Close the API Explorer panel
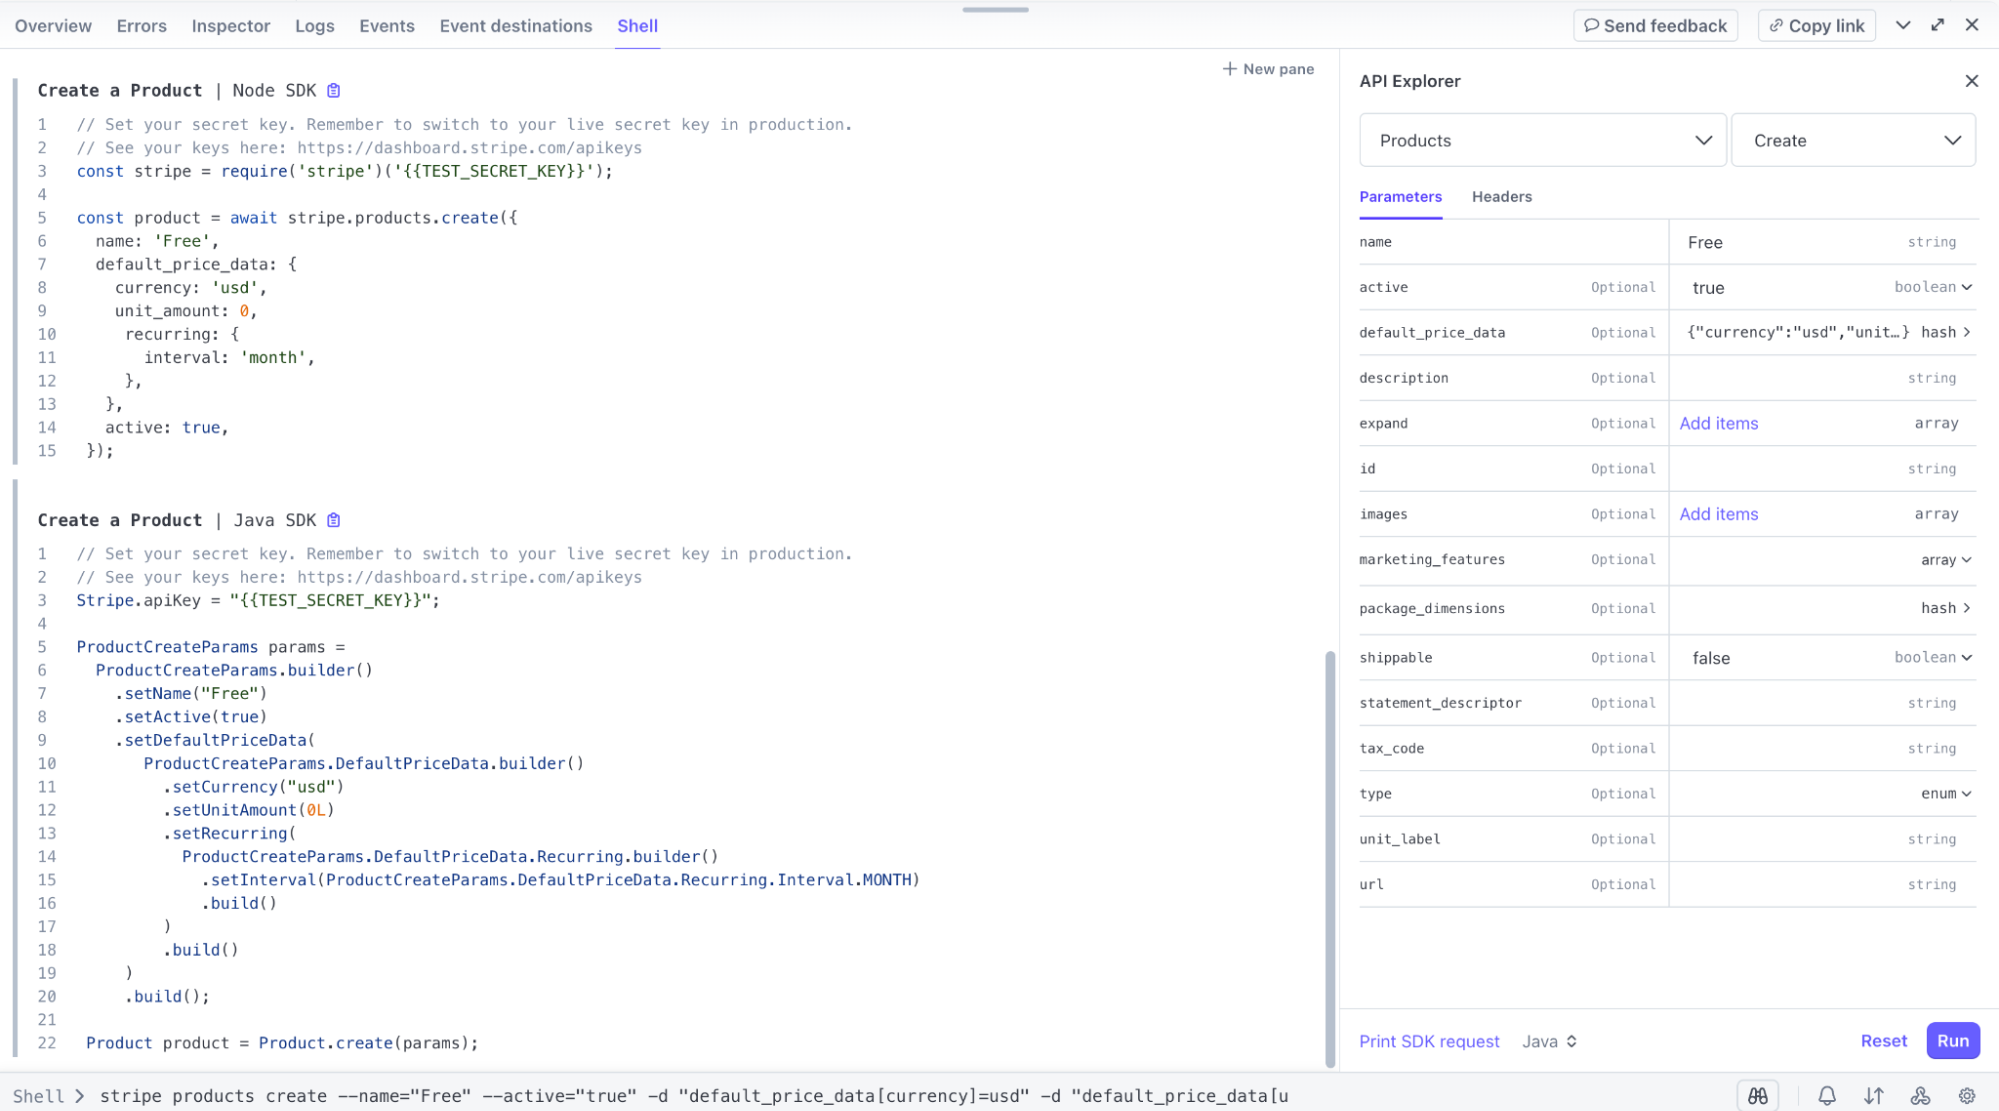The width and height of the screenshot is (1999, 1111). click(x=1971, y=81)
